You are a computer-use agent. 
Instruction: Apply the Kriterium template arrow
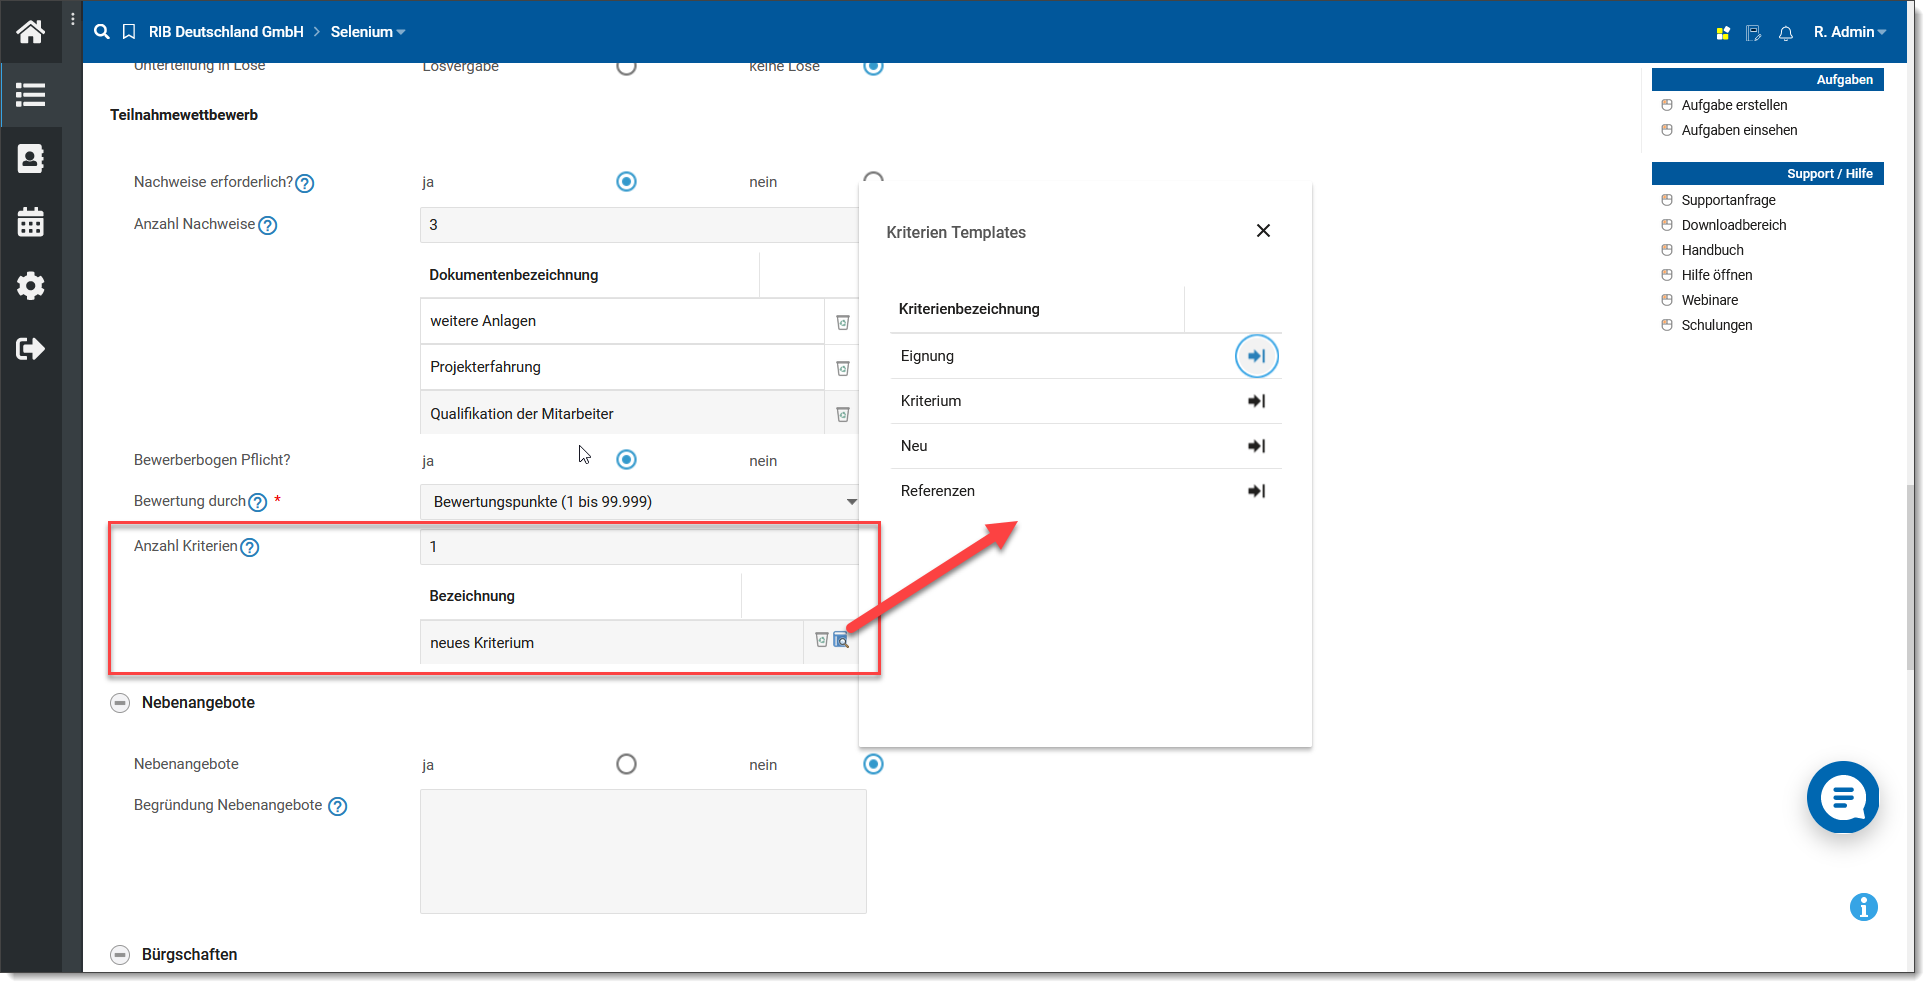click(x=1257, y=401)
